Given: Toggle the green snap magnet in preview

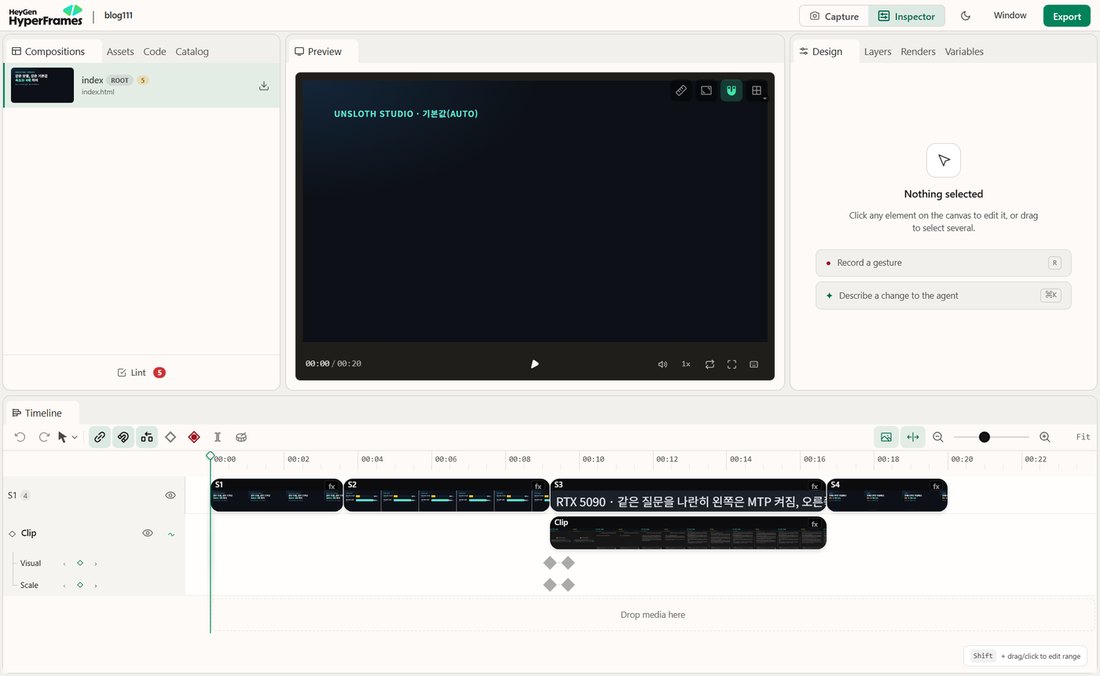Looking at the screenshot, I should click(x=731, y=90).
